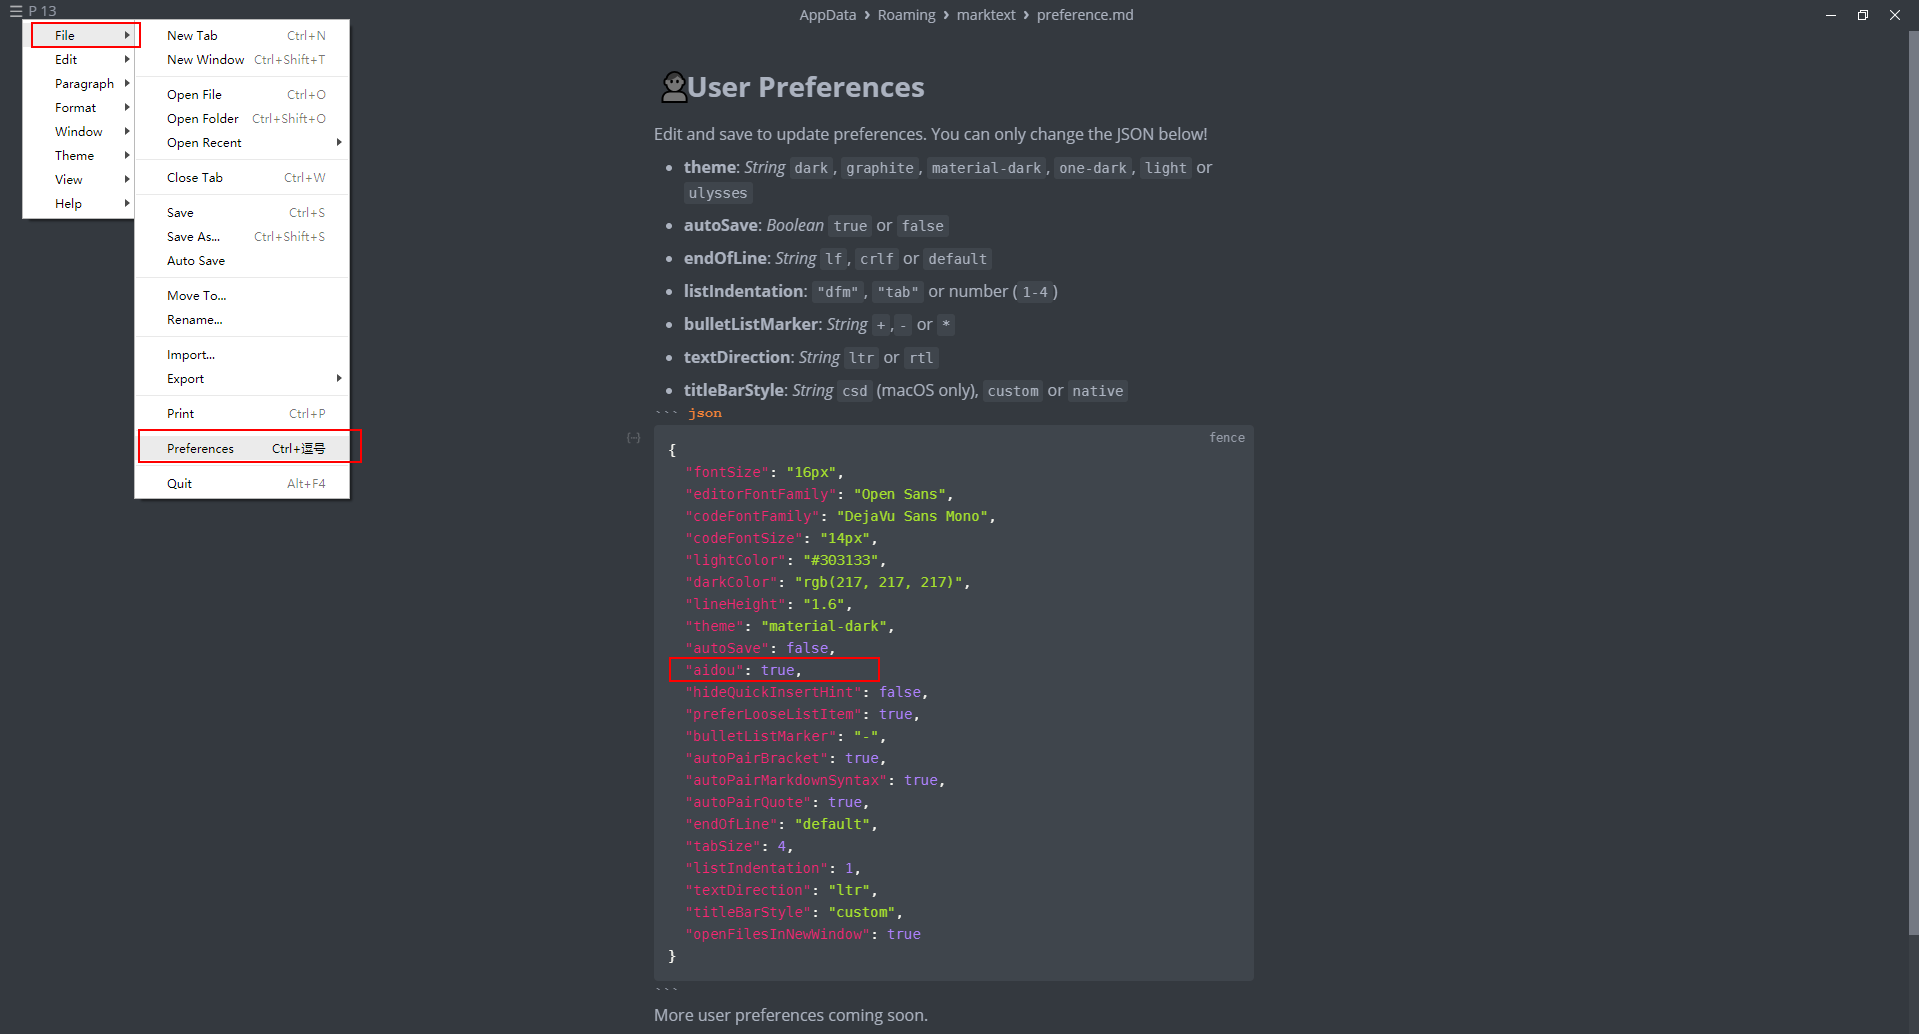Click the "listIndentation" JSON line
This screenshot has height=1034, width=1919.
pyautogui.click(x=772, y=868)
